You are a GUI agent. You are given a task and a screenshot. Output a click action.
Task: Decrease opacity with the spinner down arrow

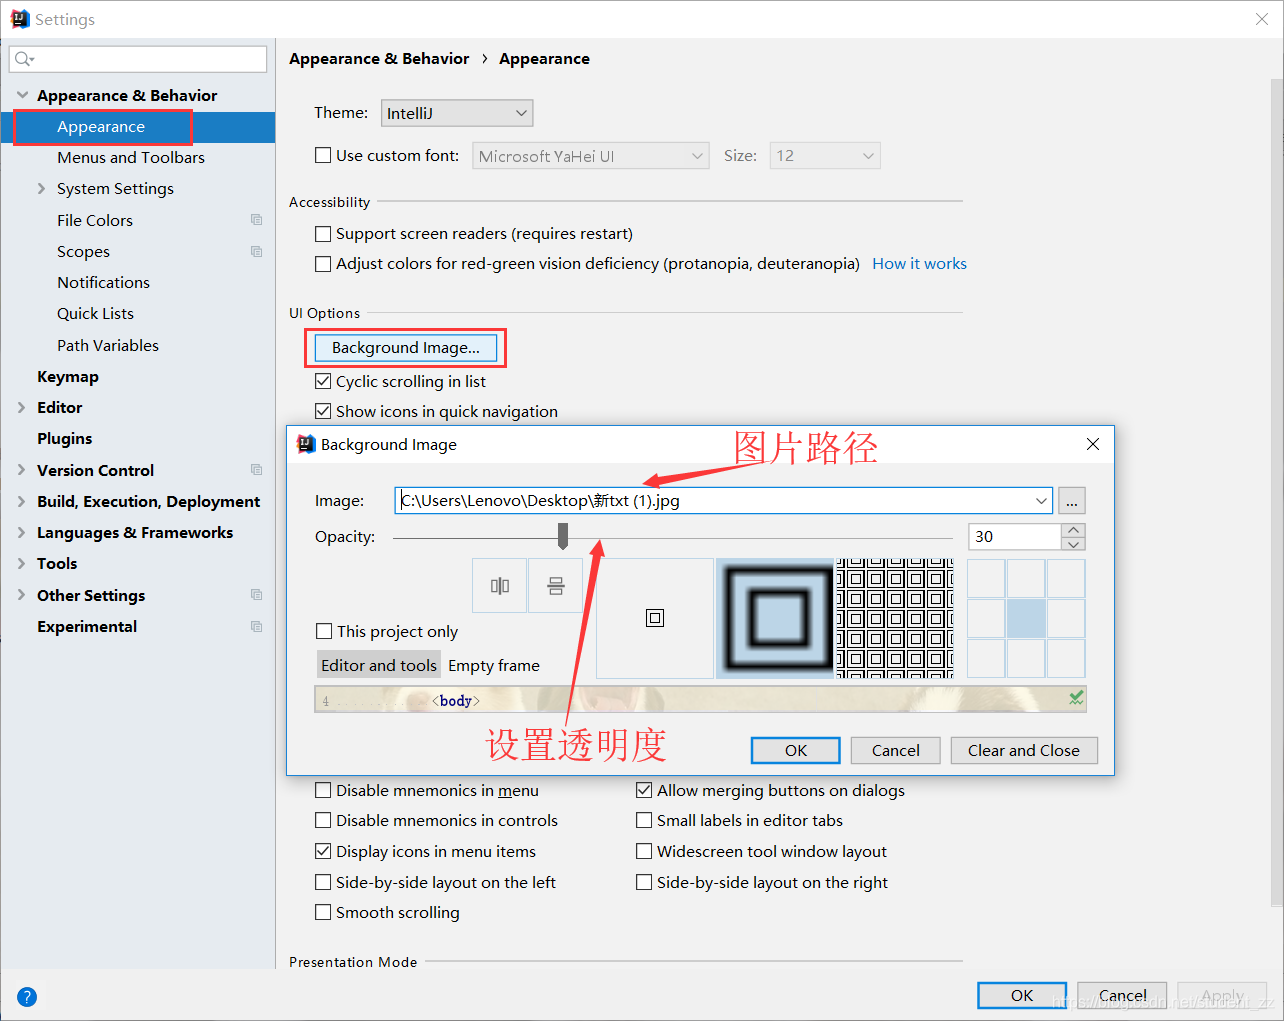[1074, 544]
